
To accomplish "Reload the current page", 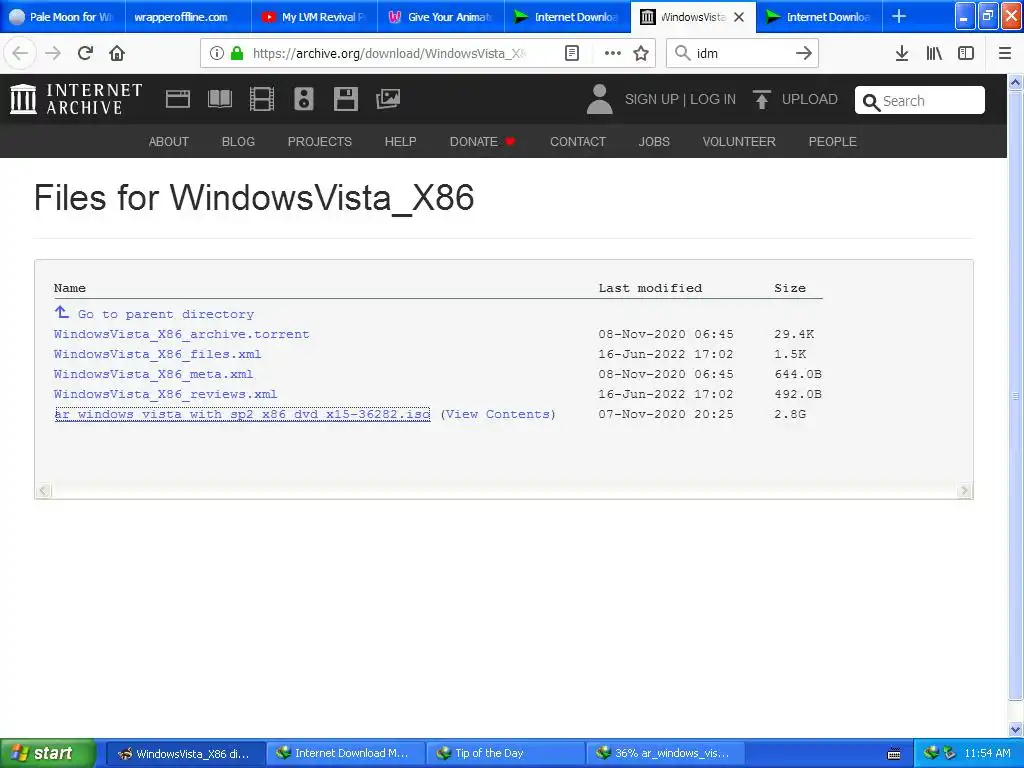I will pos(85,54).
